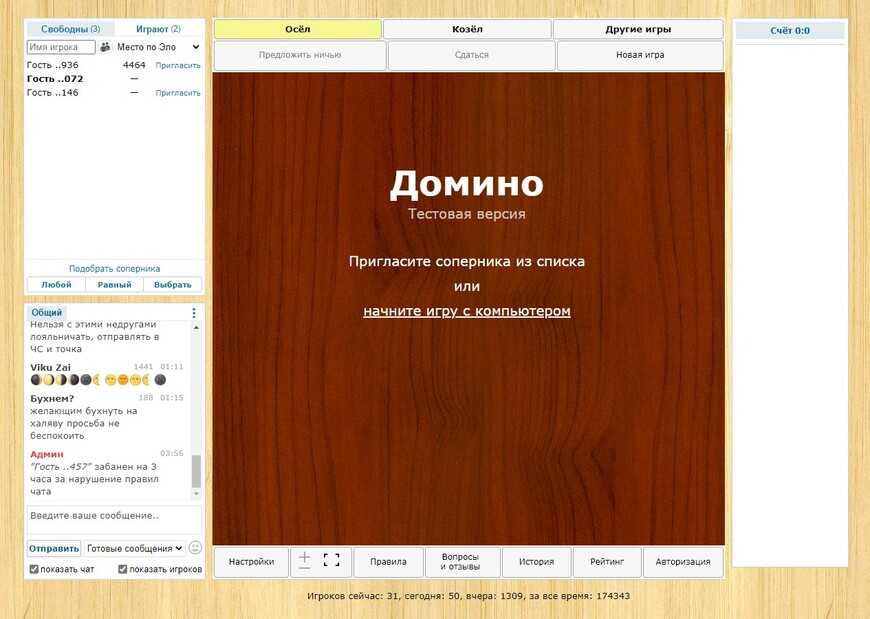The height and width of the screenshot is (619, 870).
Task: Open the 'Другие игры' tab
Action: (637, 30)
